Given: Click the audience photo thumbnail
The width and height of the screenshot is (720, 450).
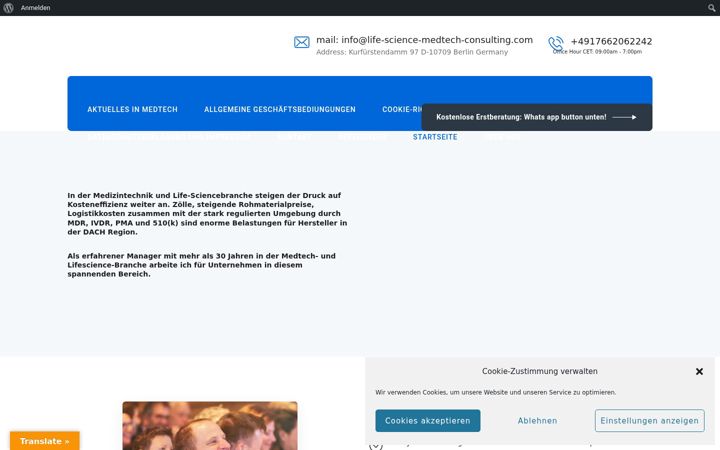Looking at the screenshot, I should [210, 426].
